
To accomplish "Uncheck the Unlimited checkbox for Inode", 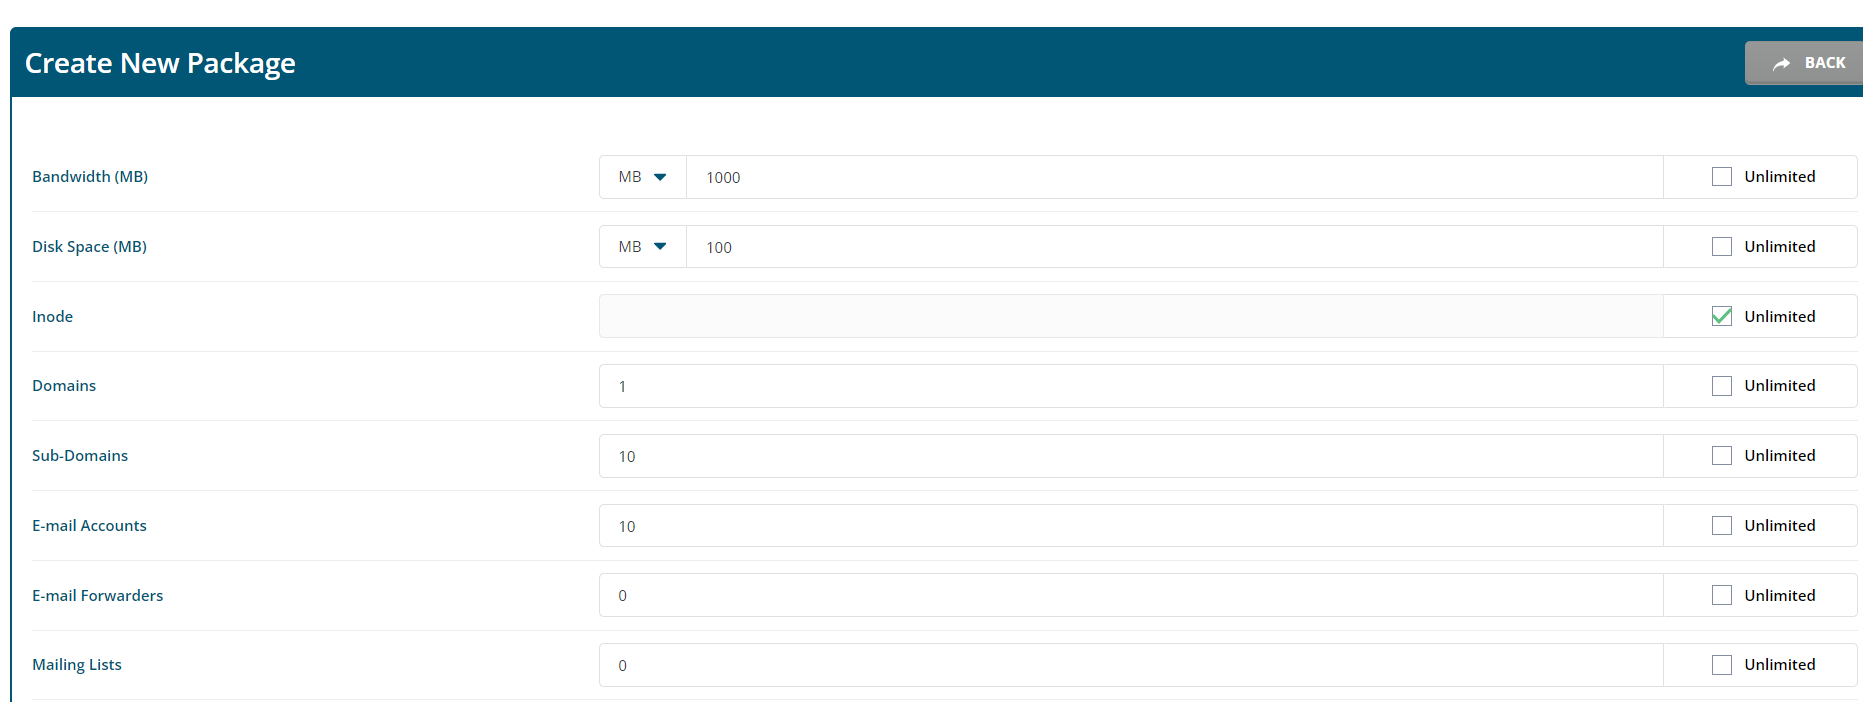I will click(x=1722, y=316).
